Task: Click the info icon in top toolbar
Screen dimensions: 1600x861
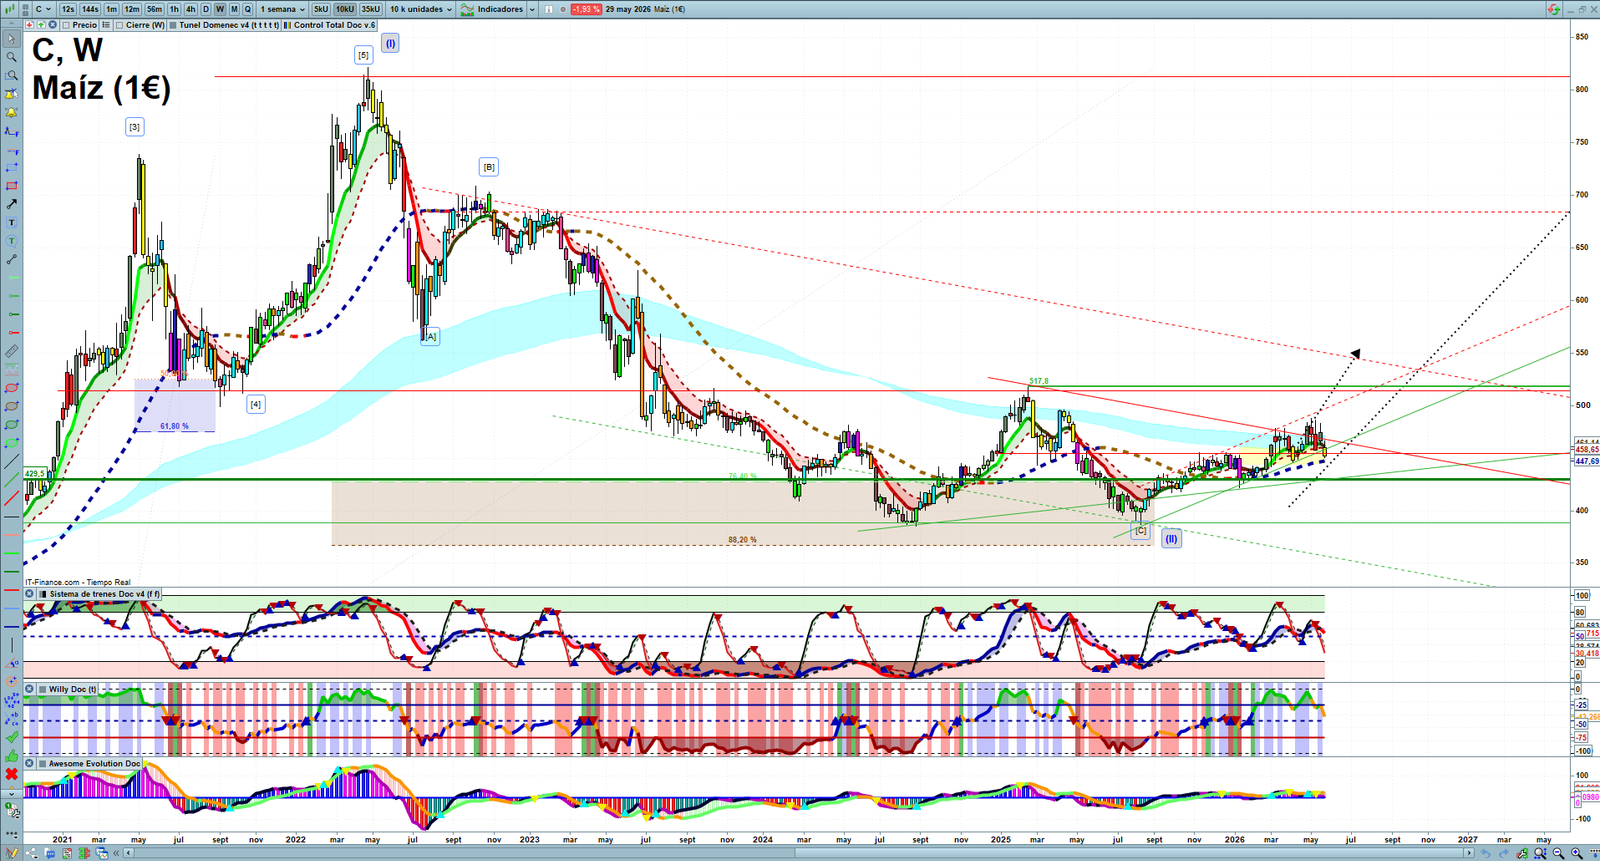Action: click(x=549, y=9)
